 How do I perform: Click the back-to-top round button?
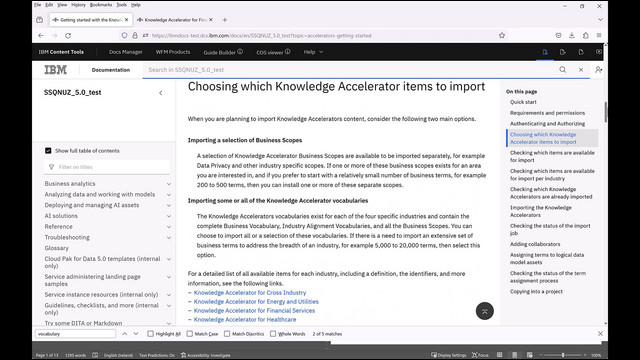[484, 311]
